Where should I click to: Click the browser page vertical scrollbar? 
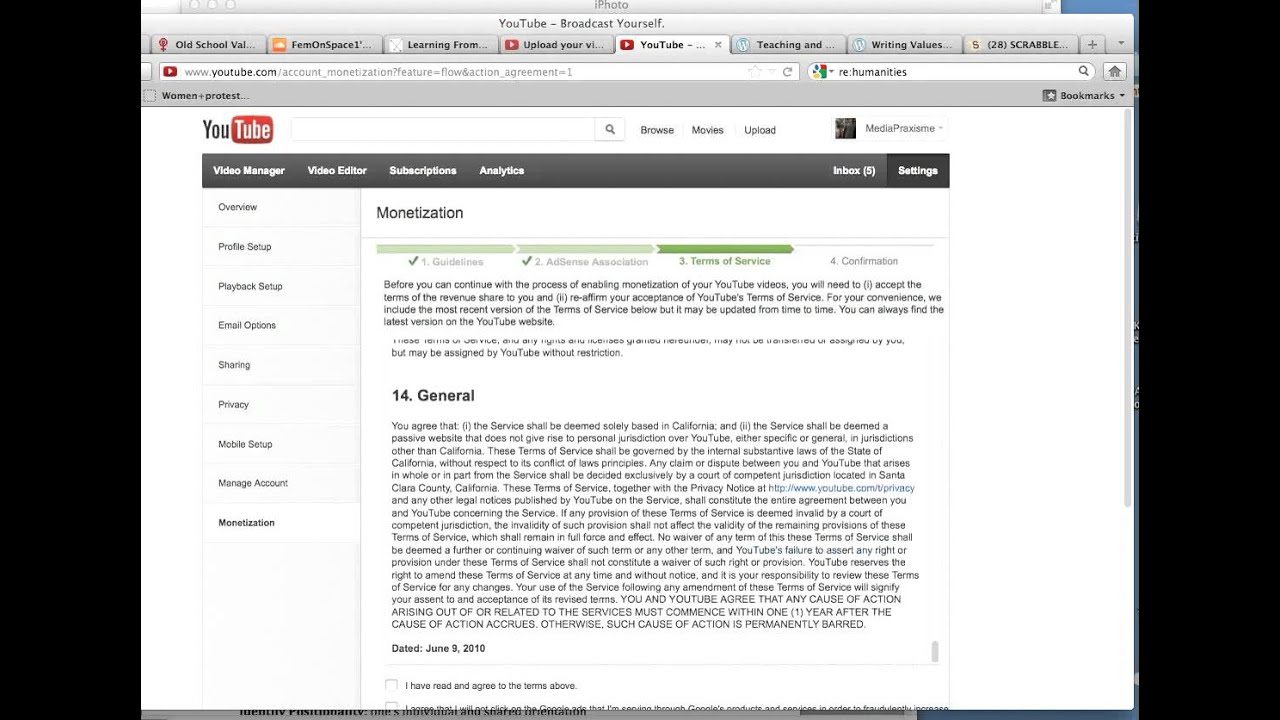(x=1129, y=310)
